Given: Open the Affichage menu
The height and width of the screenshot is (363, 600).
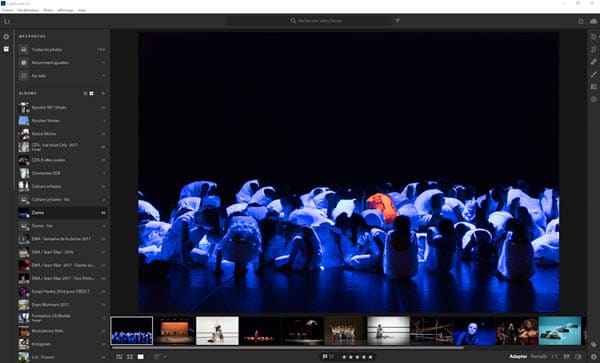Looking at the screenshot, I should pyautogui.click(x=65, y=10).
